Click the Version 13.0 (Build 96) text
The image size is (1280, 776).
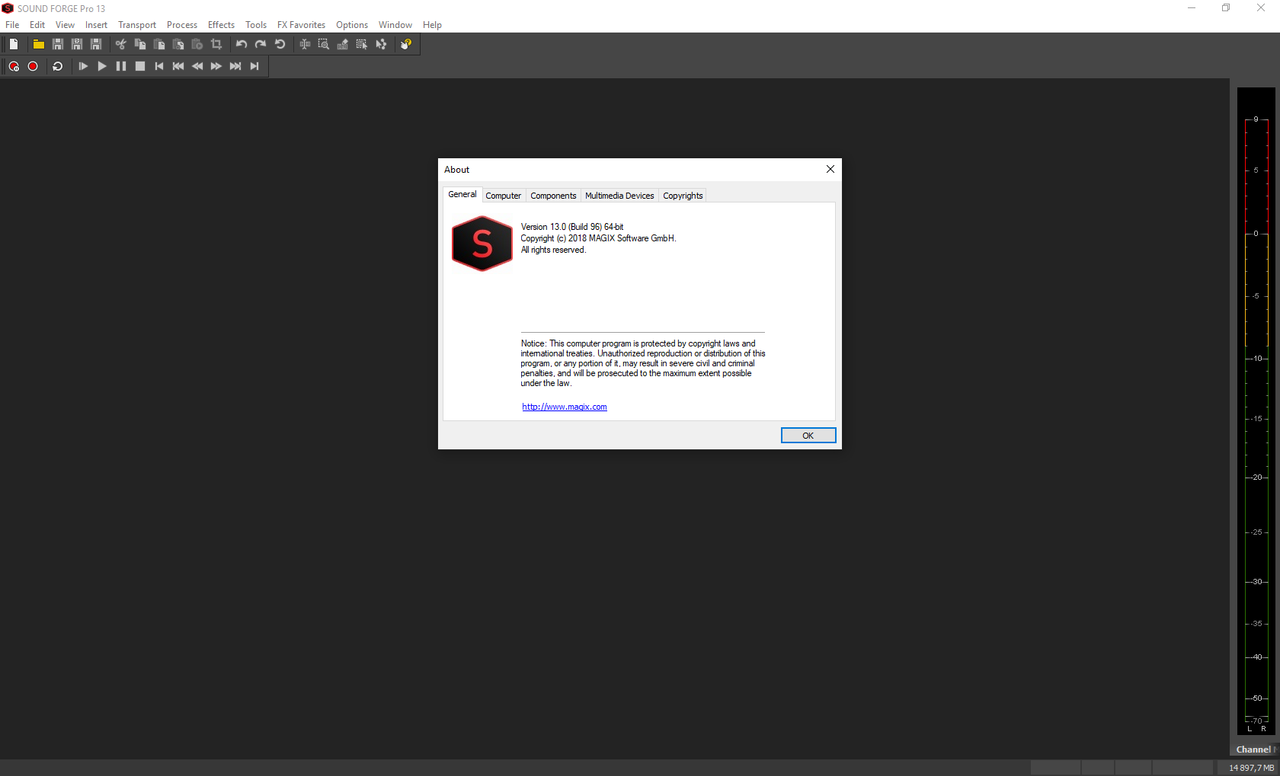click(x=572, y=227)
